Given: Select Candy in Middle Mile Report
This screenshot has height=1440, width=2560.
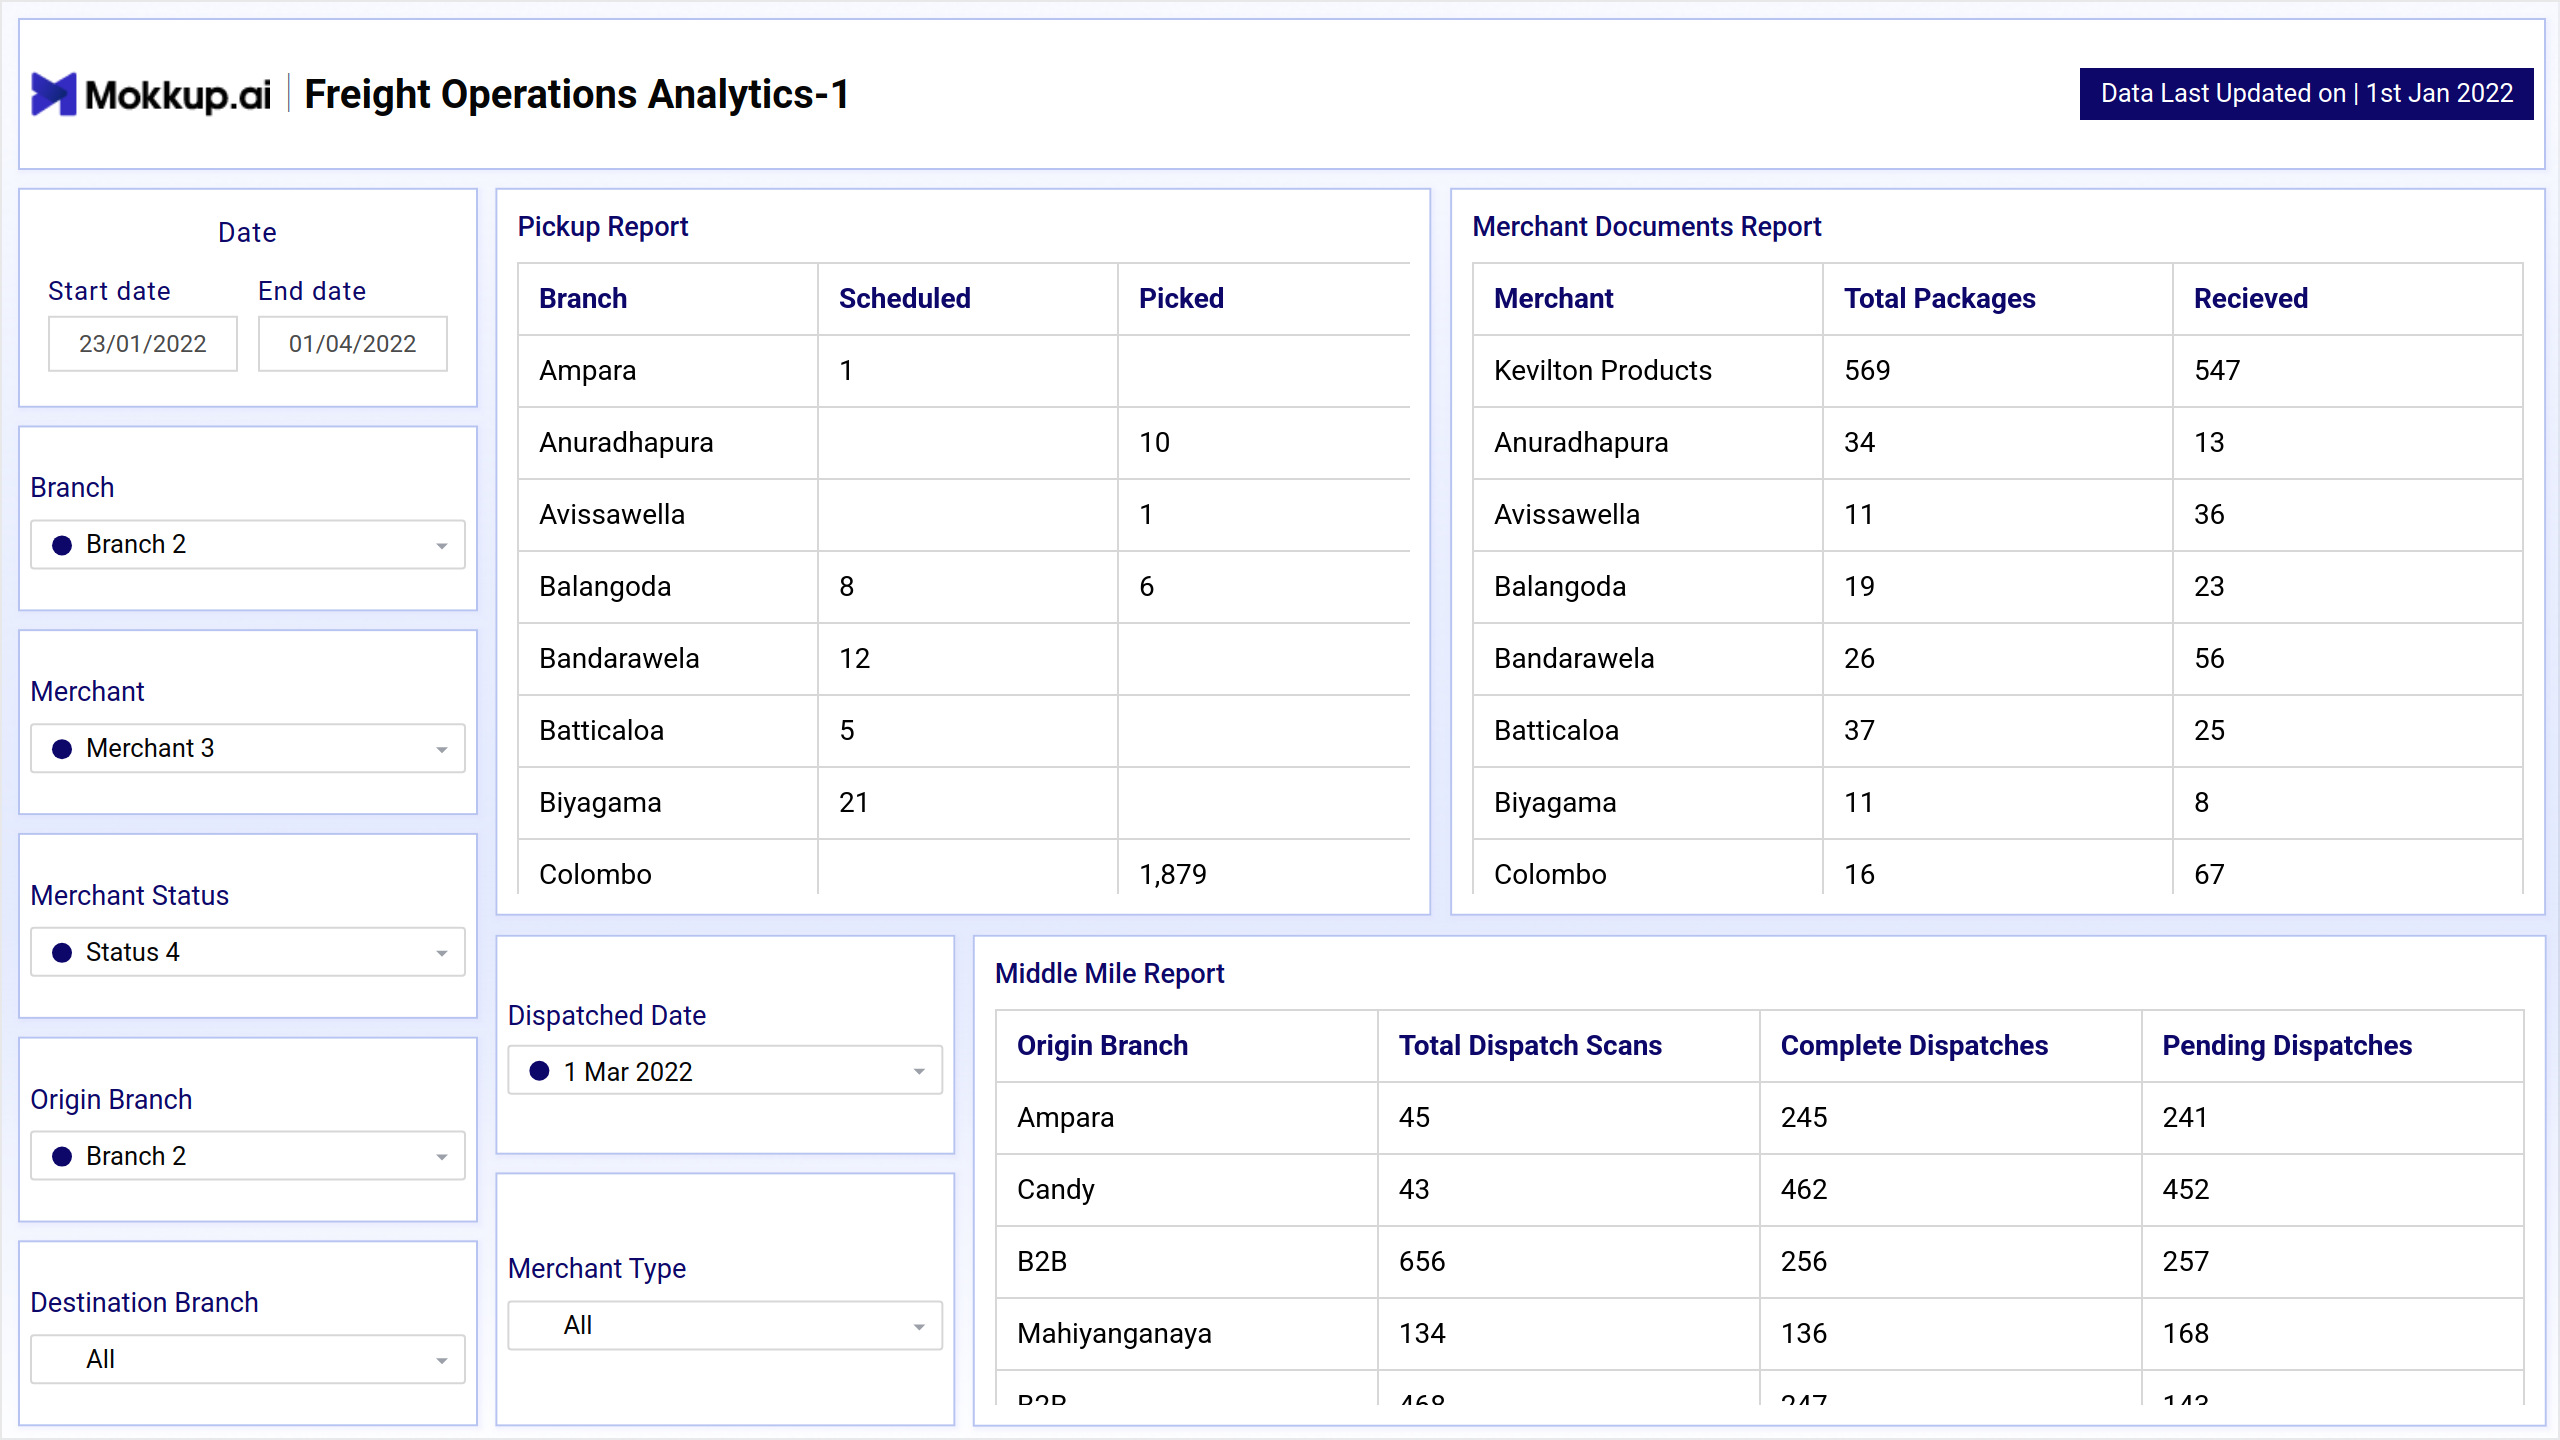Looking at the screenshot, I should (x=1760, y=1190).
